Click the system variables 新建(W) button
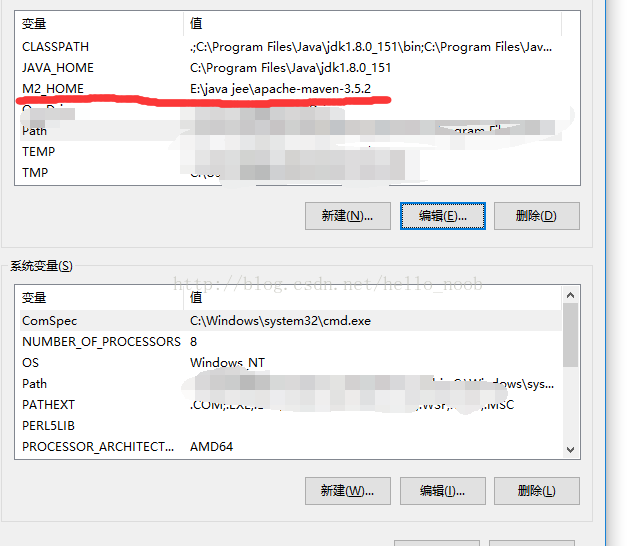The image size is (637, 546). [x=348, y=491]
